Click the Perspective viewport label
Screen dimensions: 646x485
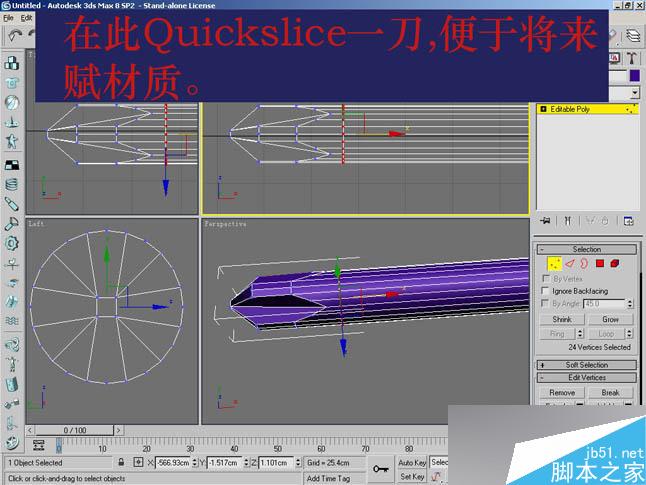225,224
